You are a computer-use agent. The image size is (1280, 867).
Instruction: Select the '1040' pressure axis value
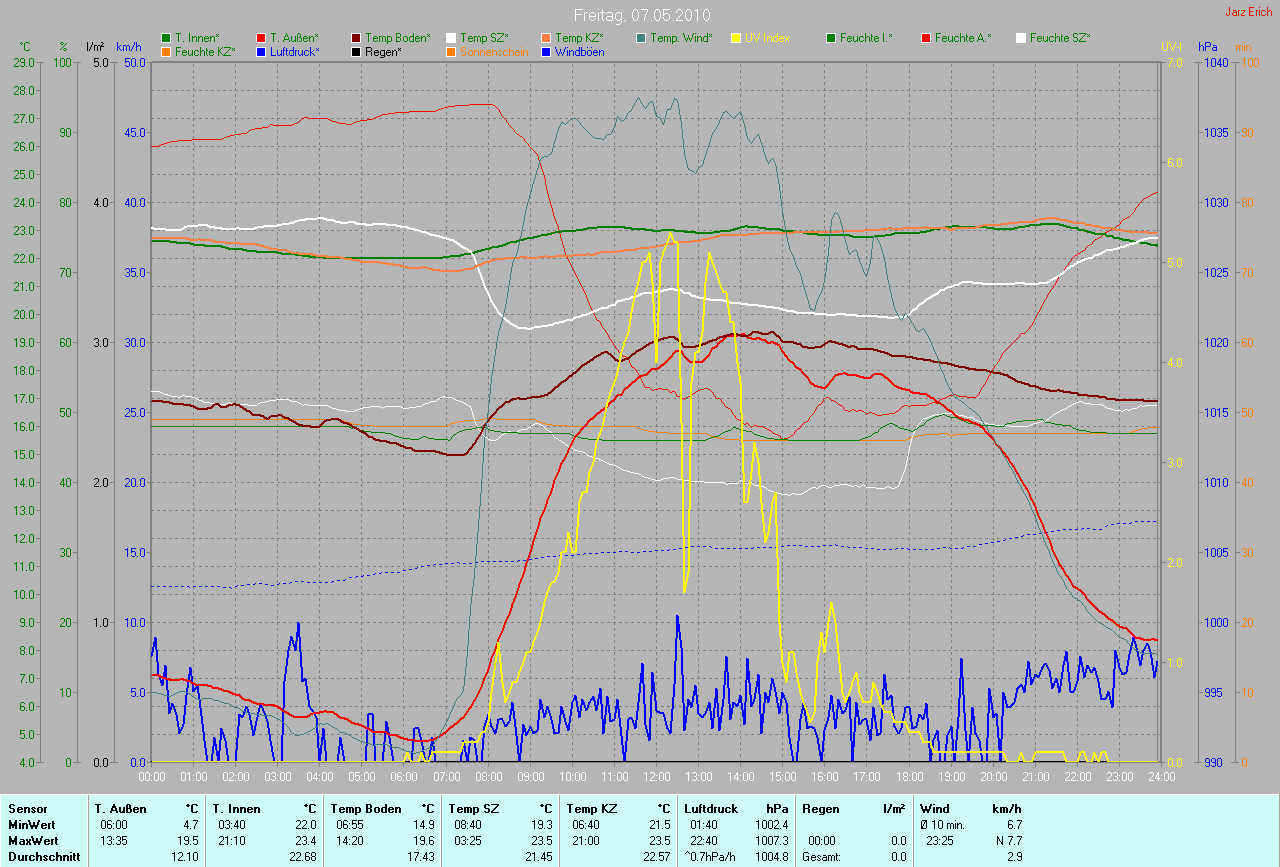coord(1214,62)
